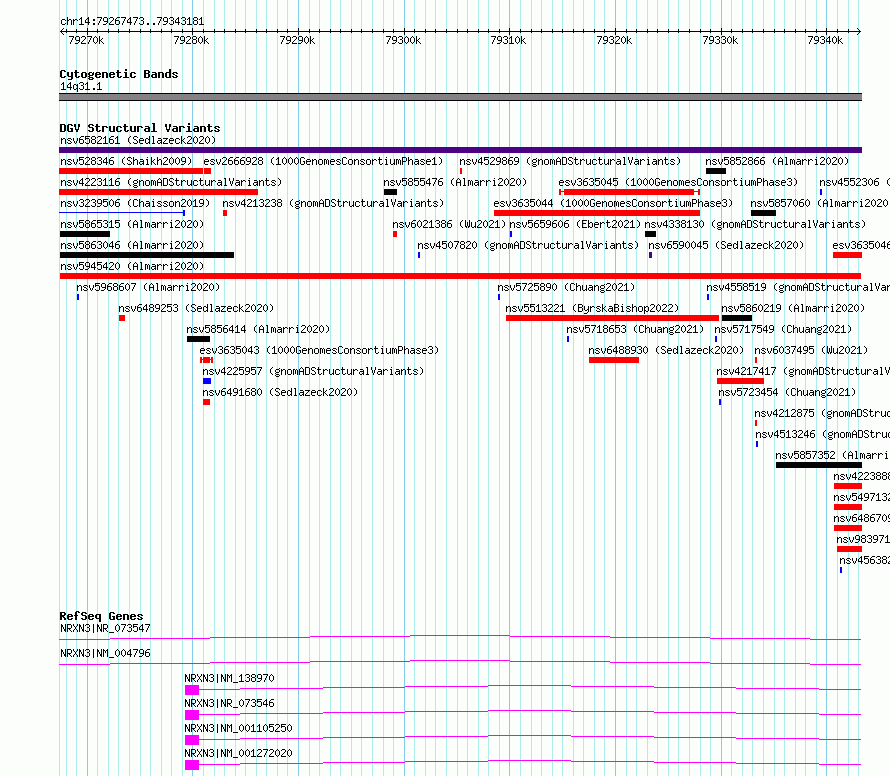Click the black nsv5857352 variant bar
The width and height of the screenshot is (890, 776).
(818, 465)
